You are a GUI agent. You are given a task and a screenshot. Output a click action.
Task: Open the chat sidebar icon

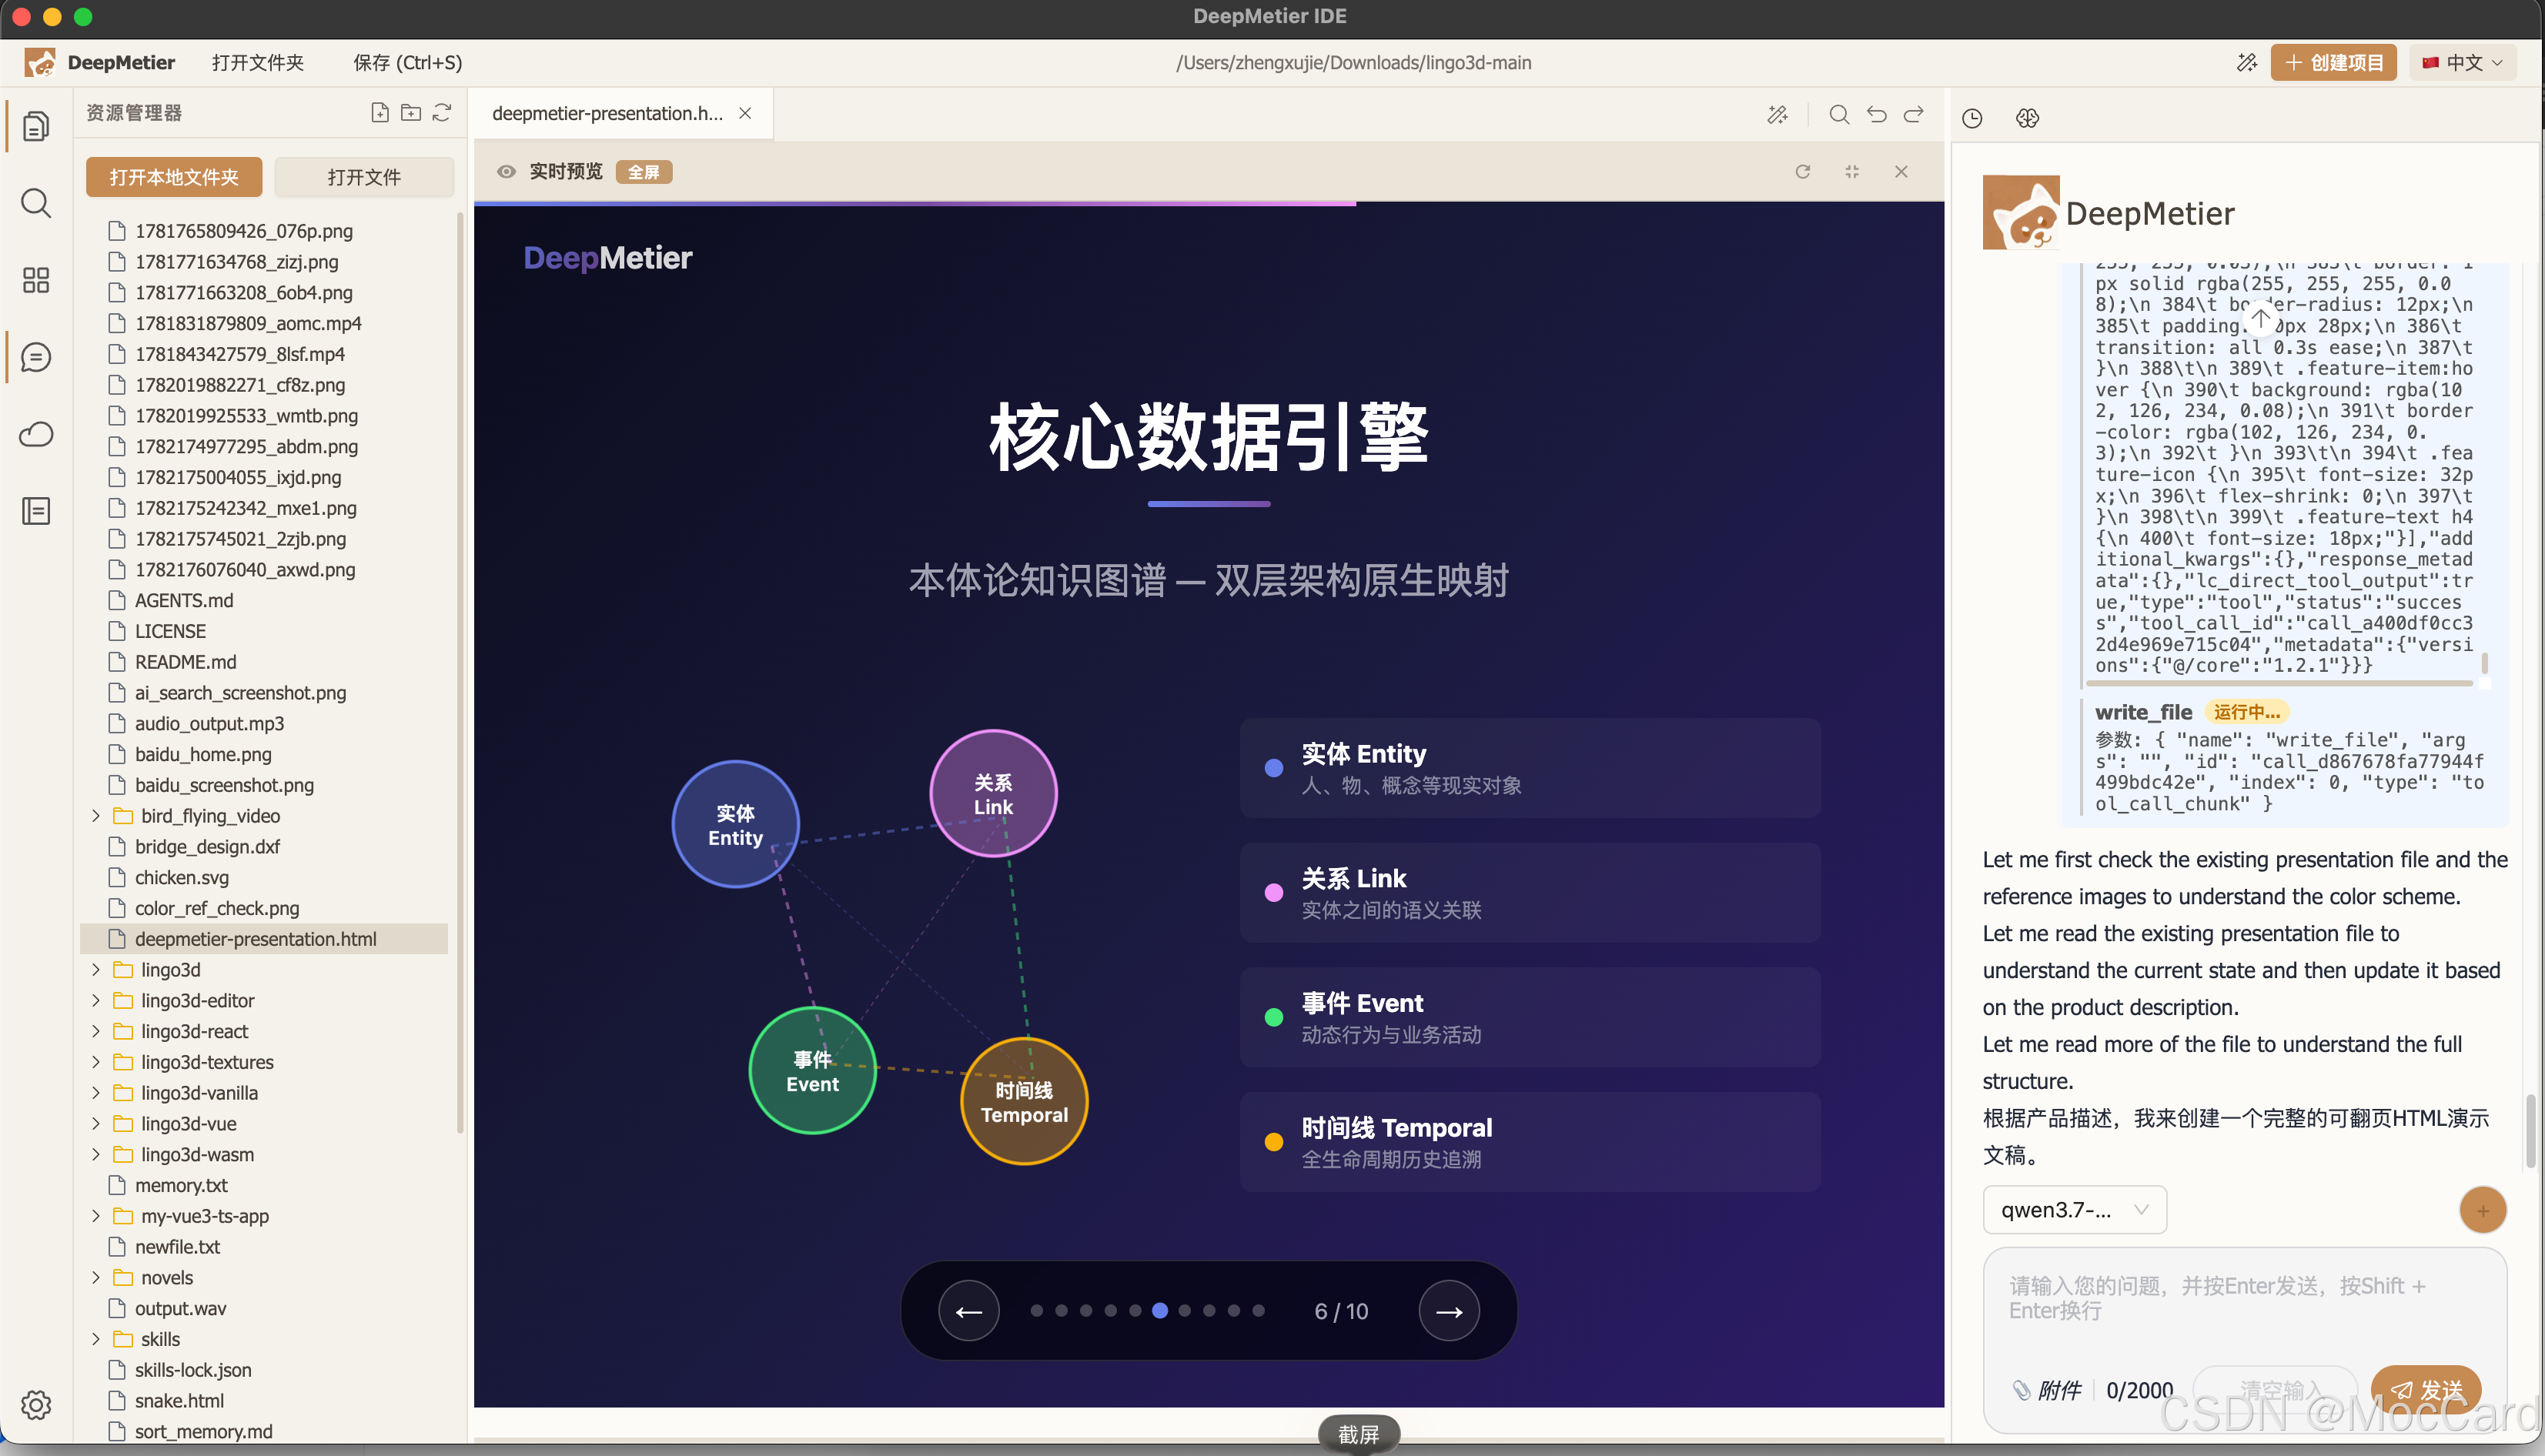coord(36,357)
